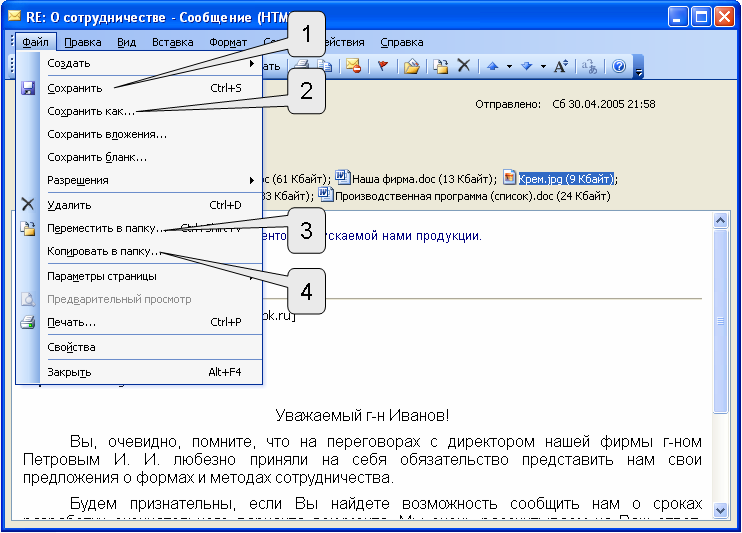The height and width of the screenshot is (533, 742).
Task: Expand the Создать submenu arrow
Action: [x=252, y=63]
